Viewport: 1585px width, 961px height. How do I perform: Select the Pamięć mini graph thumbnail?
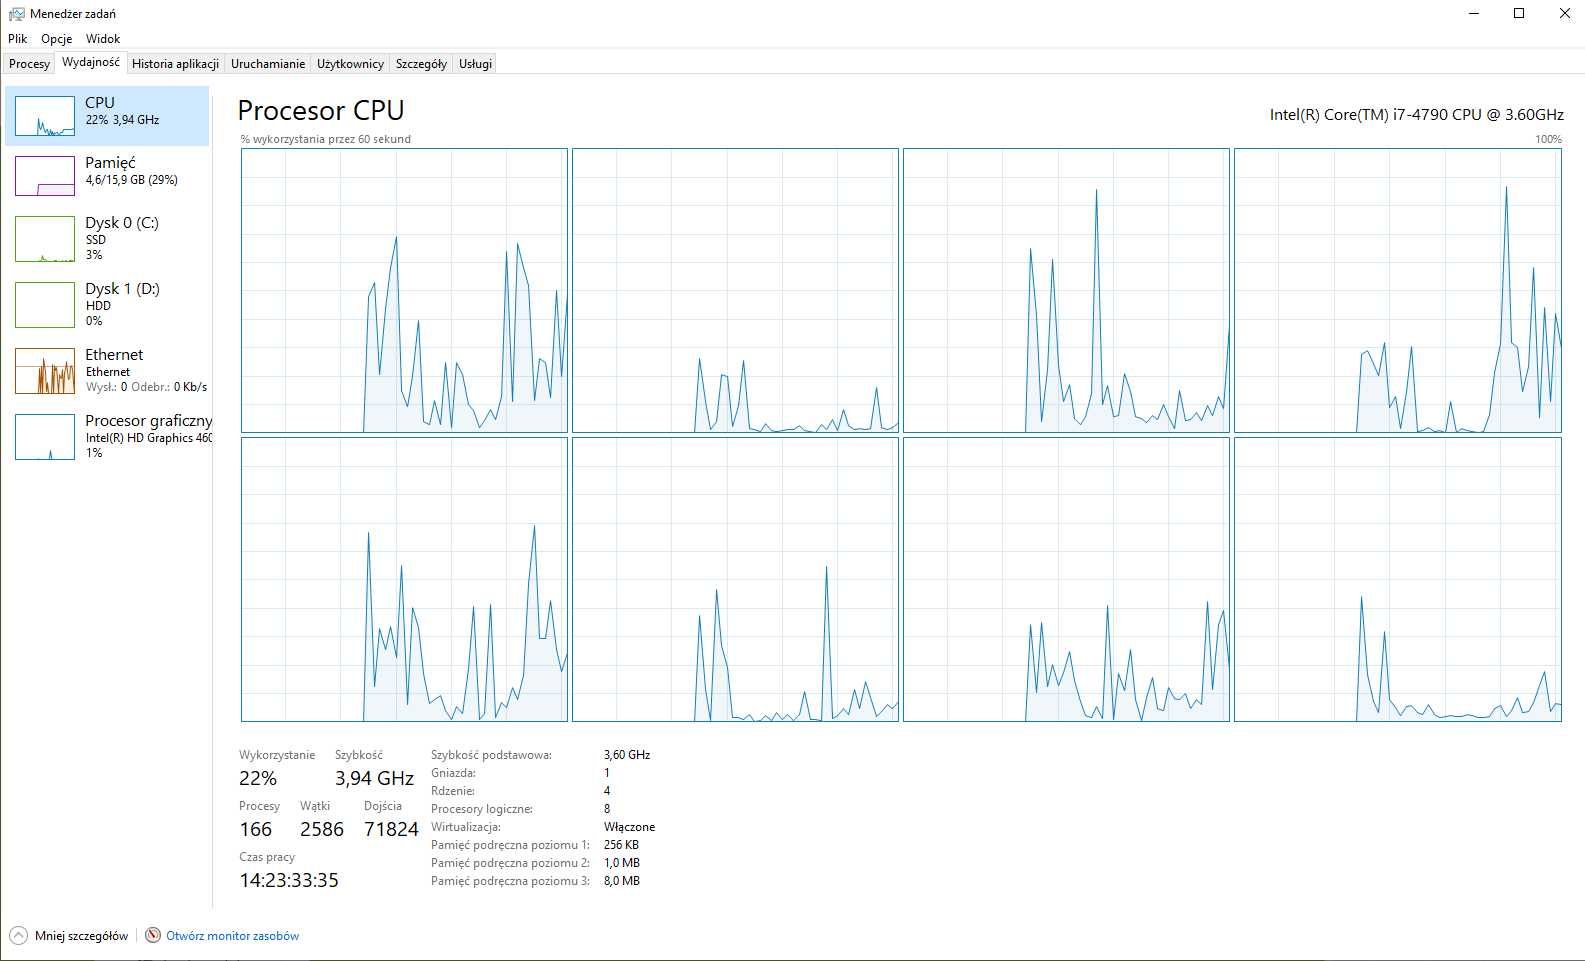45,176
